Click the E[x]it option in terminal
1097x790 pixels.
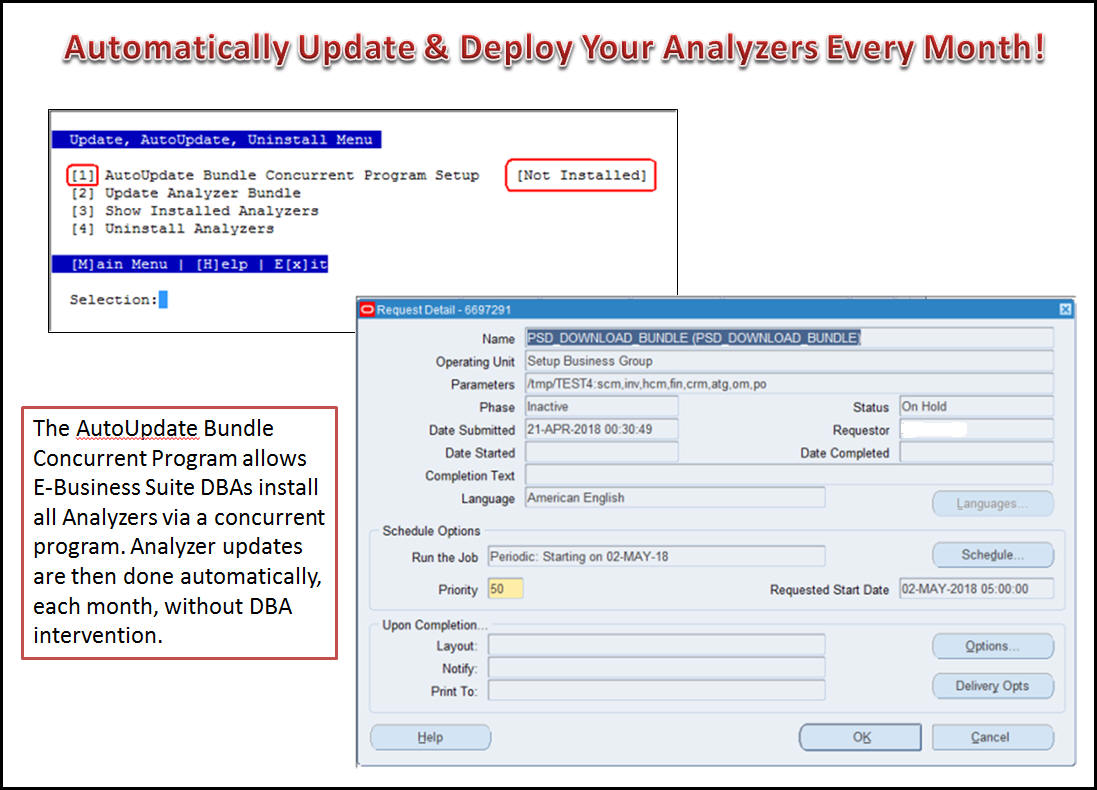pos(300,264)
